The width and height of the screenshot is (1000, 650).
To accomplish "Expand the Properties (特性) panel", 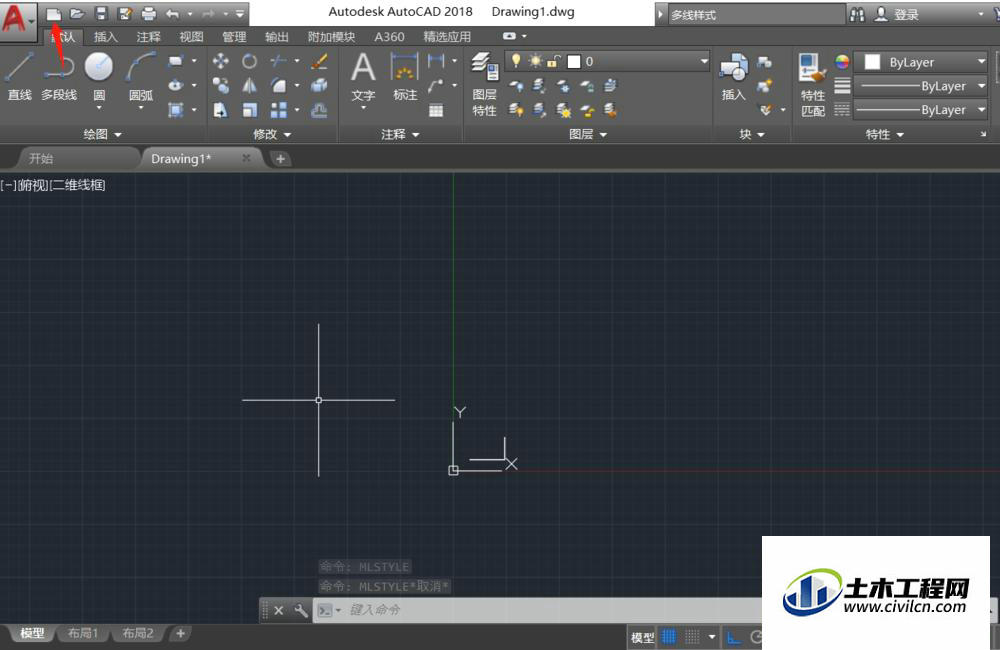I will pyautogui.click(x=885, y=134).
